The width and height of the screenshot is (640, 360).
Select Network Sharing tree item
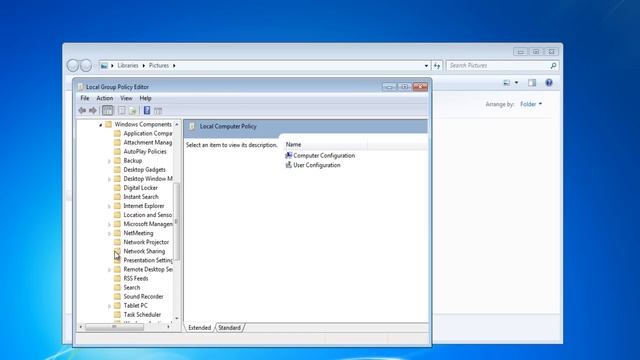(144, 251)
